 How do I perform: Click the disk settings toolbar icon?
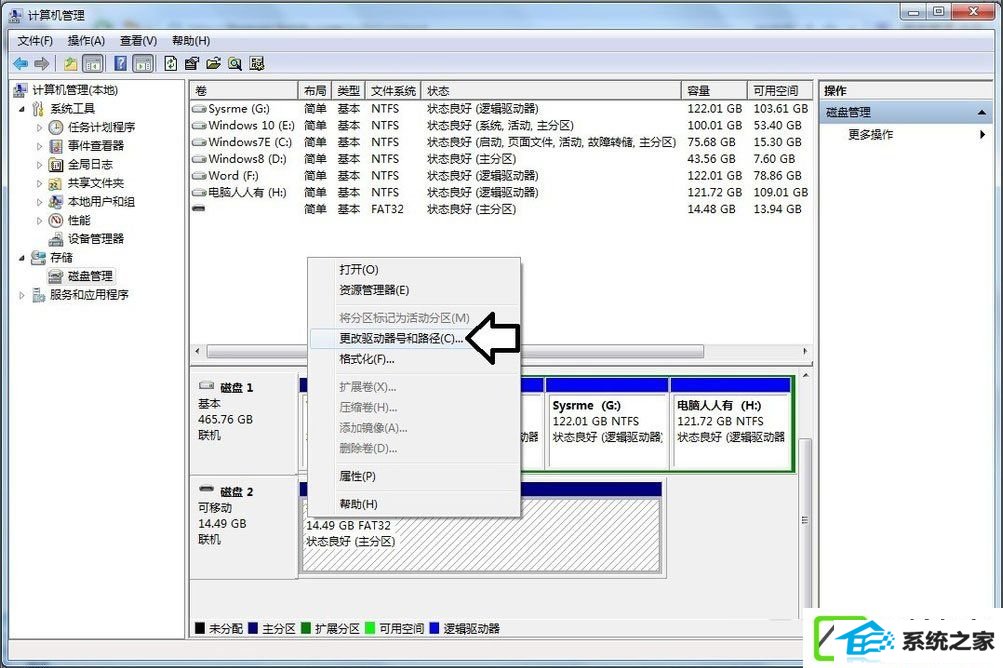click(x=257, y=63)
